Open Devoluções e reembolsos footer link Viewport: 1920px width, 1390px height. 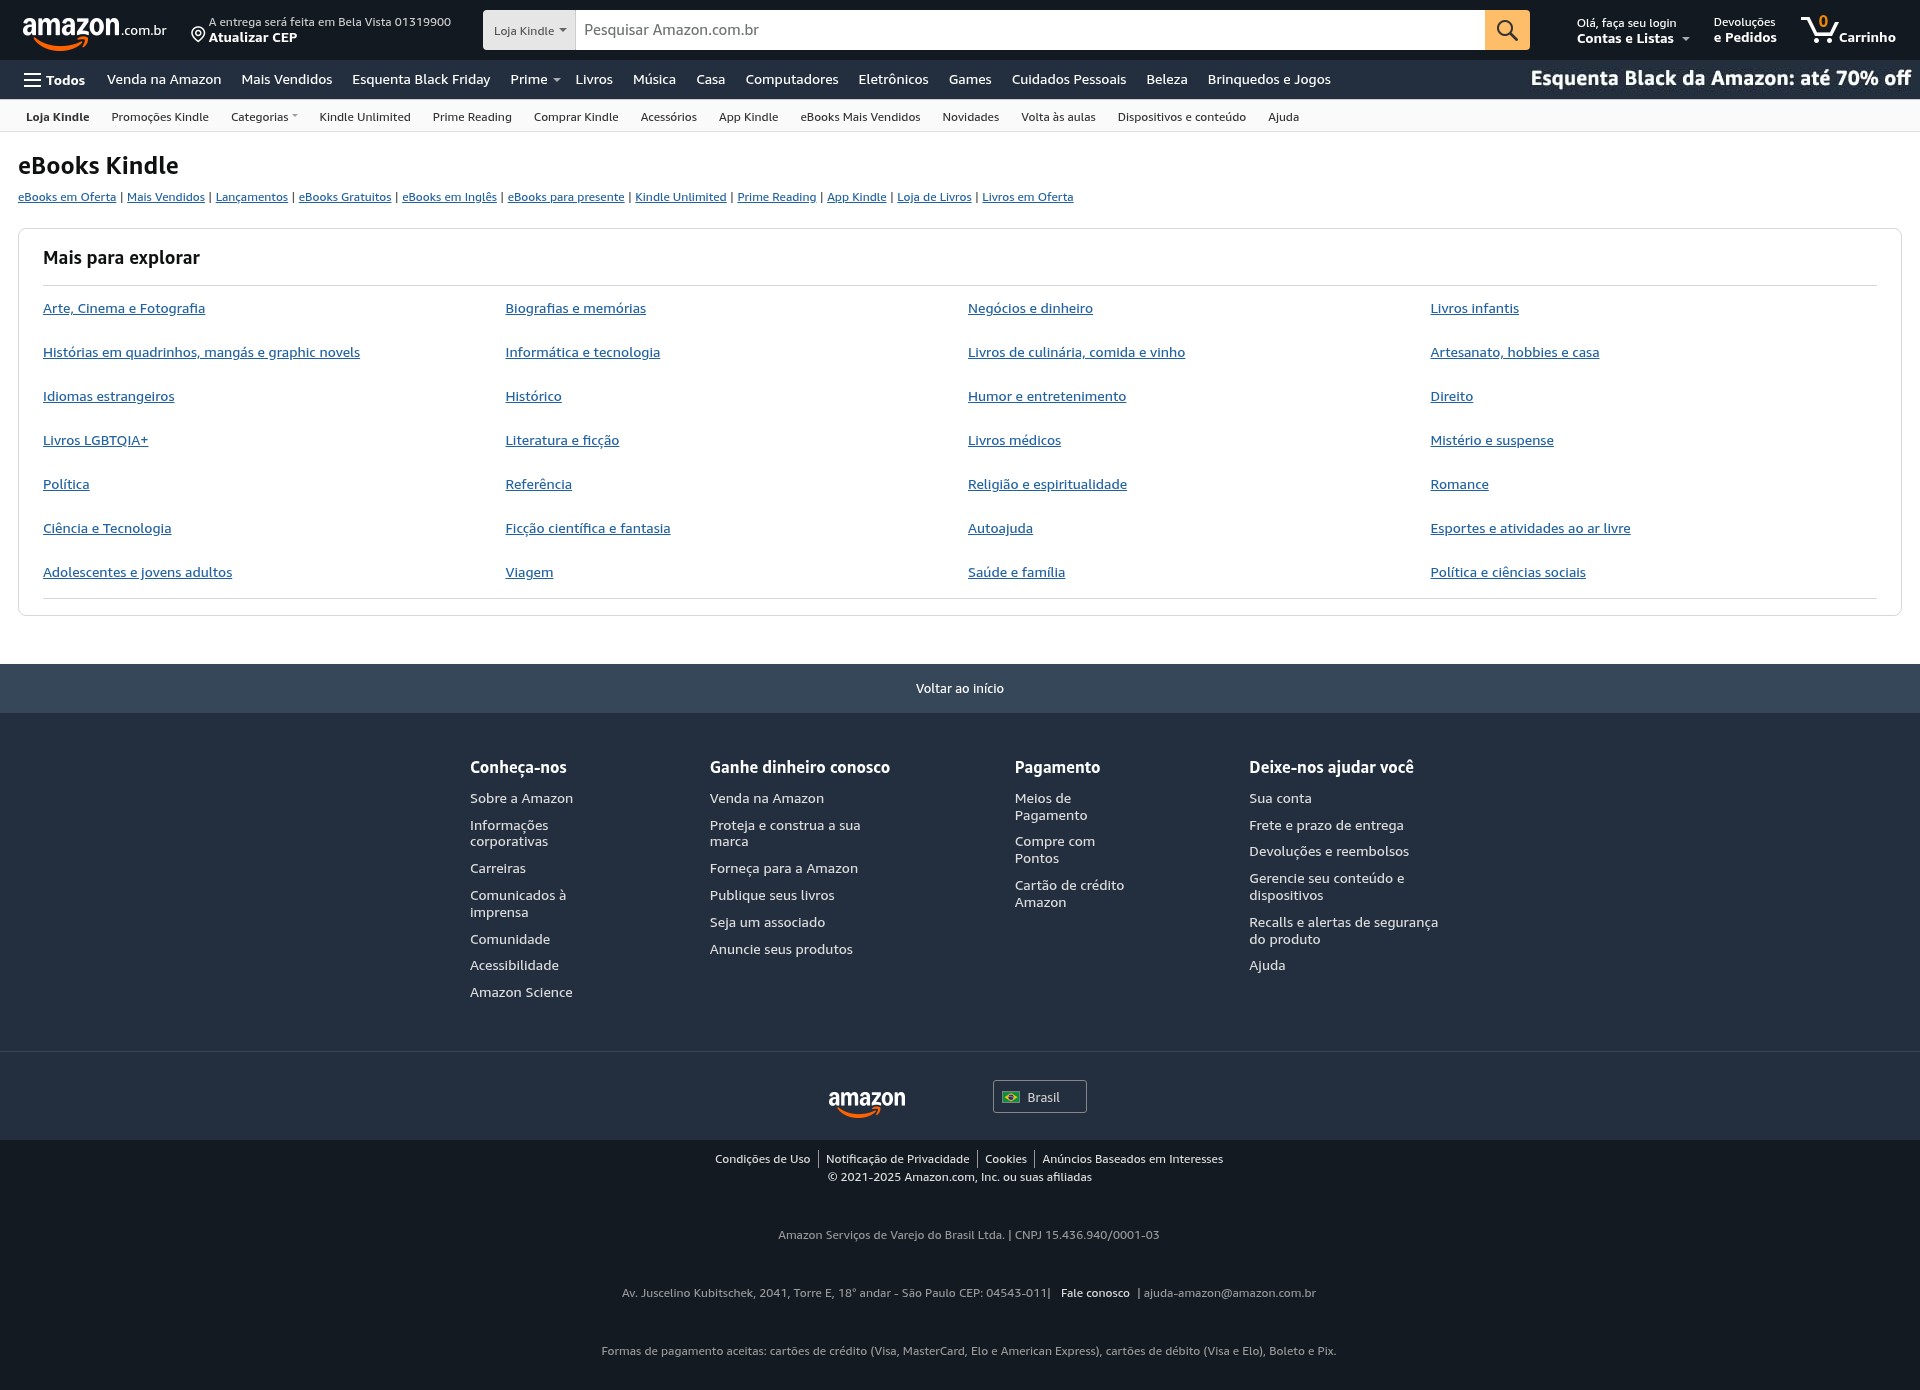[x=1329, y=852]
